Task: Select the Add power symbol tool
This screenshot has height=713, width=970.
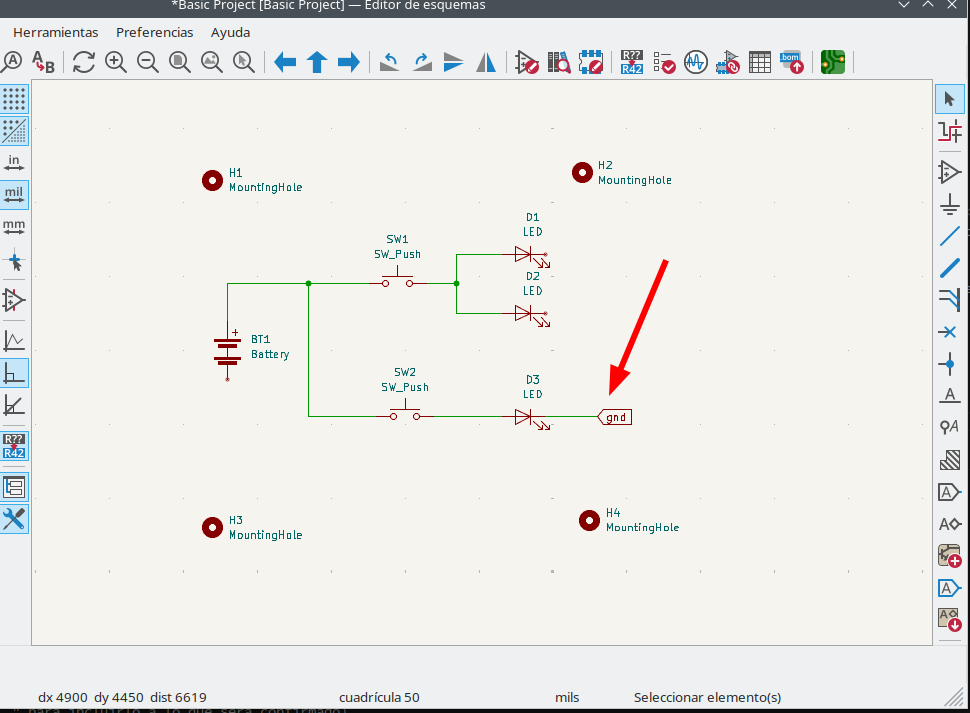Action: [949, 205]
